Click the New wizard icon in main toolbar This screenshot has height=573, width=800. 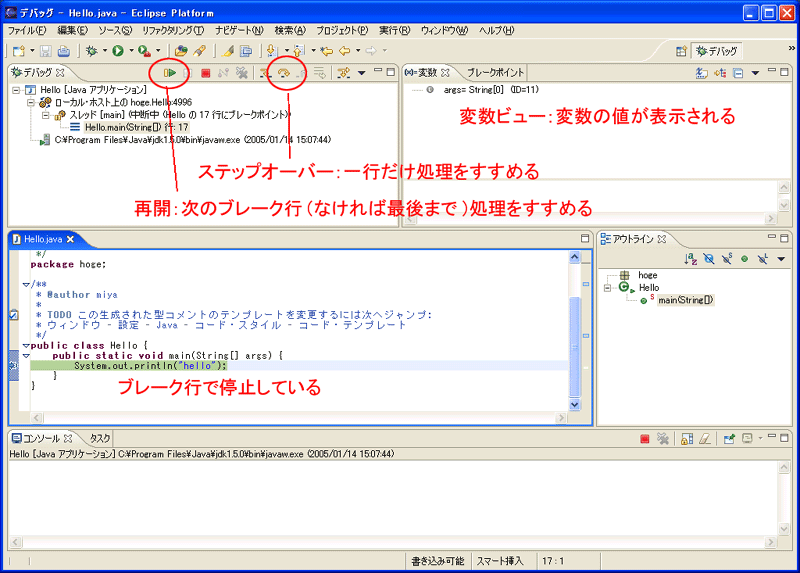(19, 51)
